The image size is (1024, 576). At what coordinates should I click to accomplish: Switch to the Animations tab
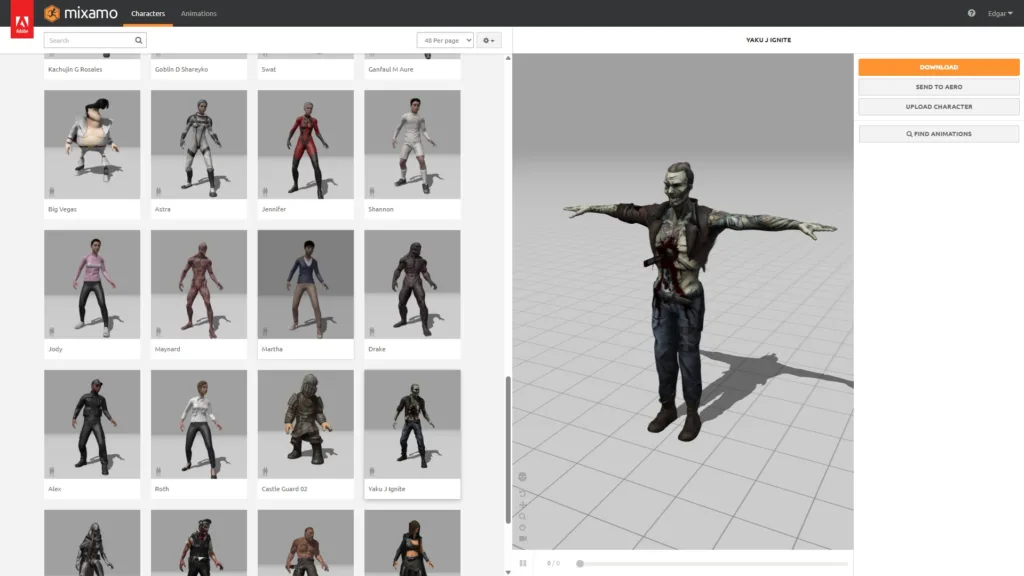[199, 13]
